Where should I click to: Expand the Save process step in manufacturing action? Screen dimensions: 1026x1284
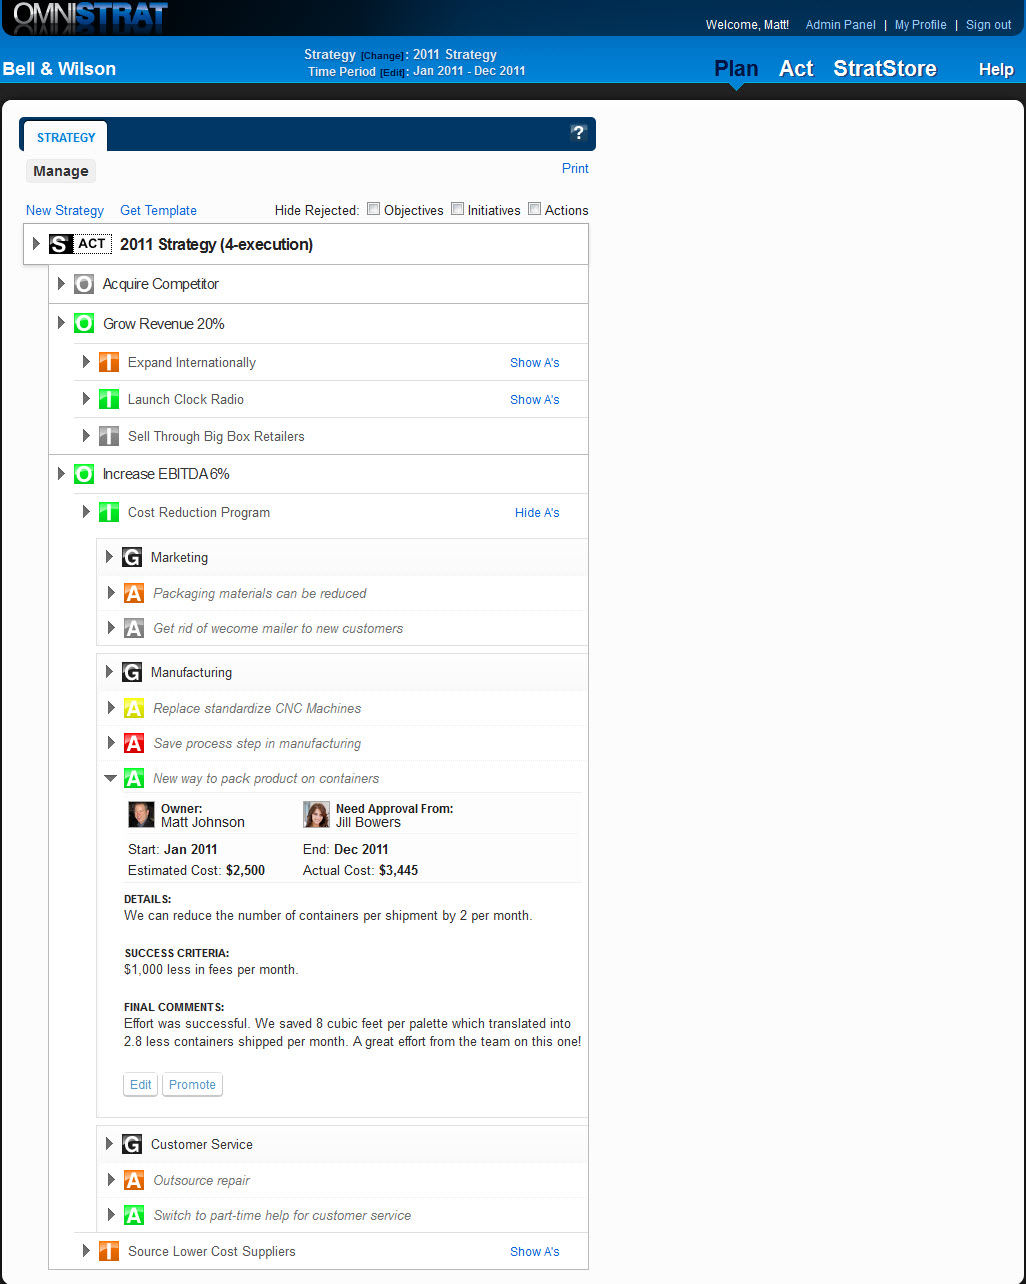point(111,743)
